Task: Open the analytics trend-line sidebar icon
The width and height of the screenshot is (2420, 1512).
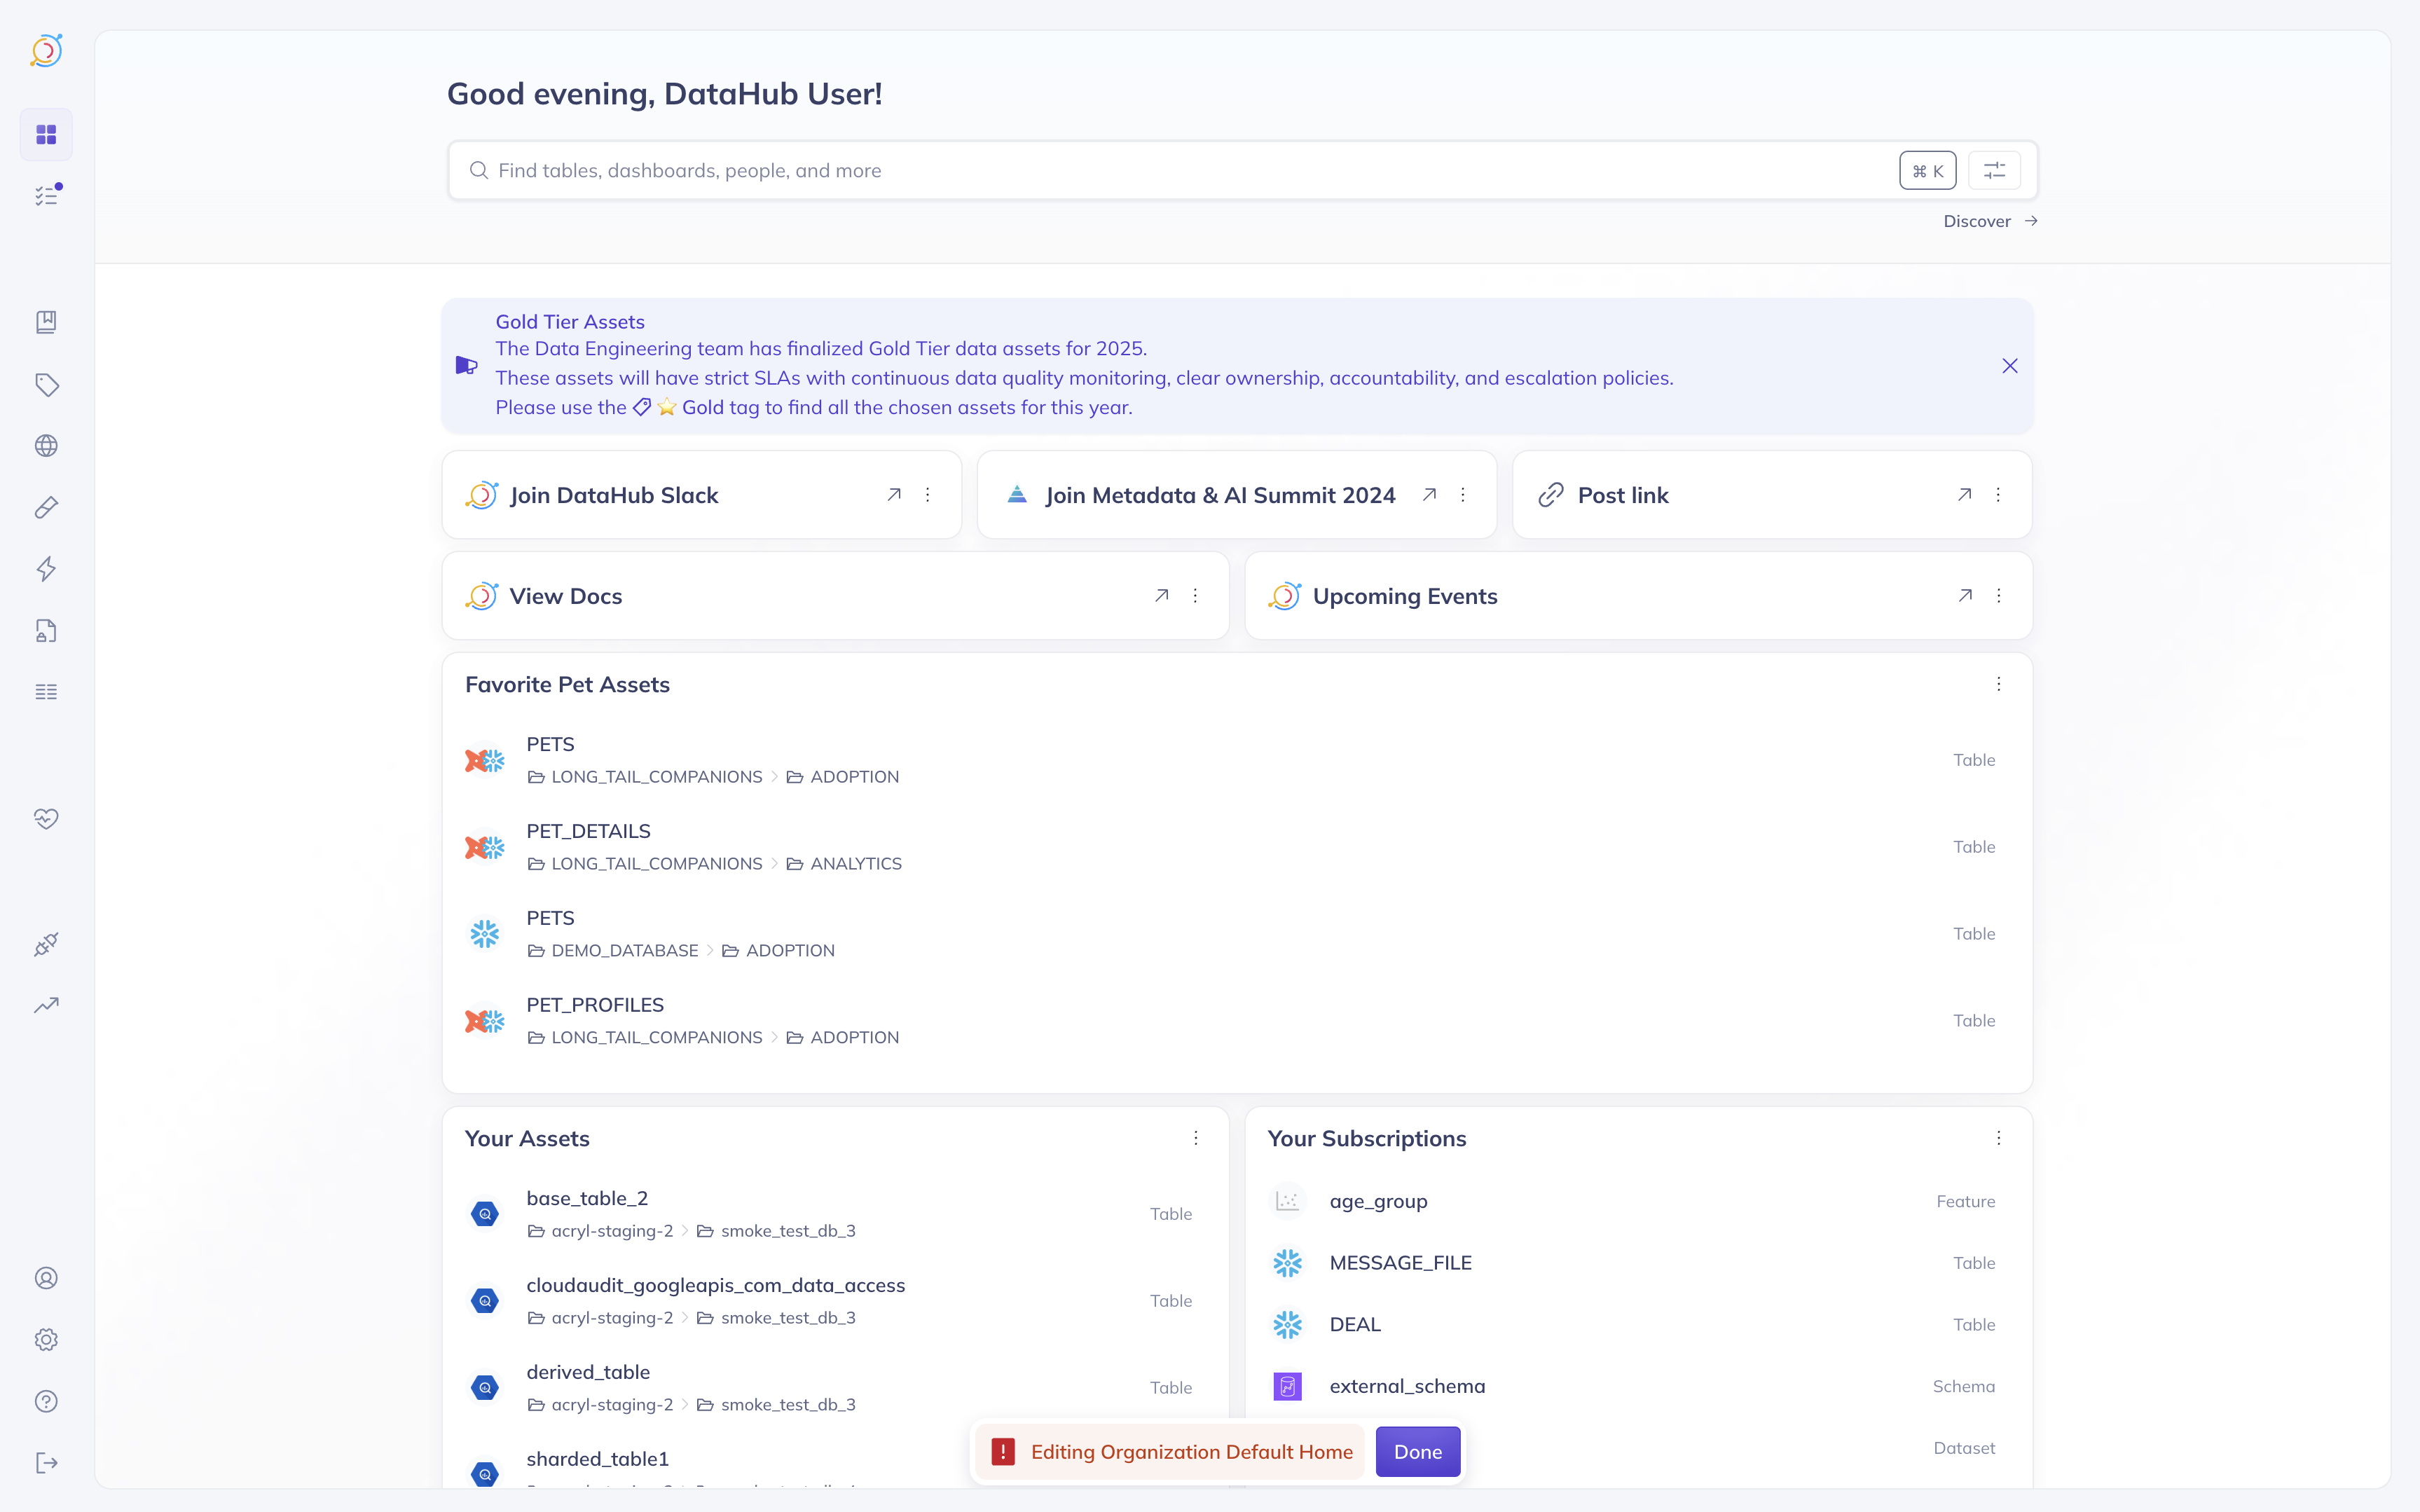Action: click(x=46, y=1005)
